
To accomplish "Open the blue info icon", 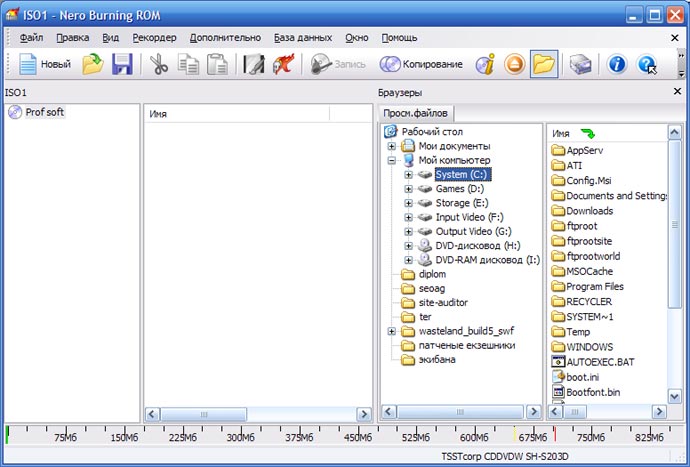I will click(617, 64).
